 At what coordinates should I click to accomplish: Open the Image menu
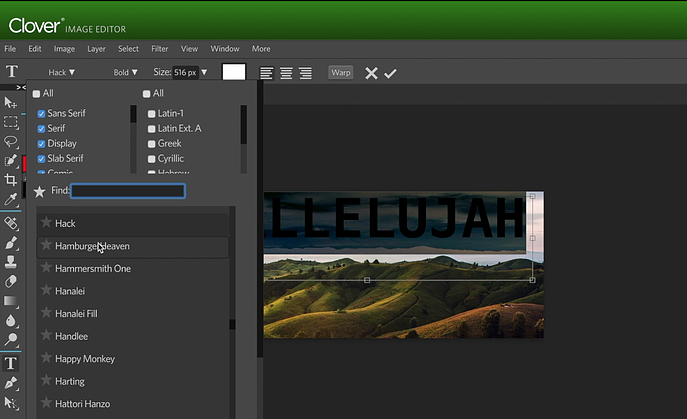64,49
